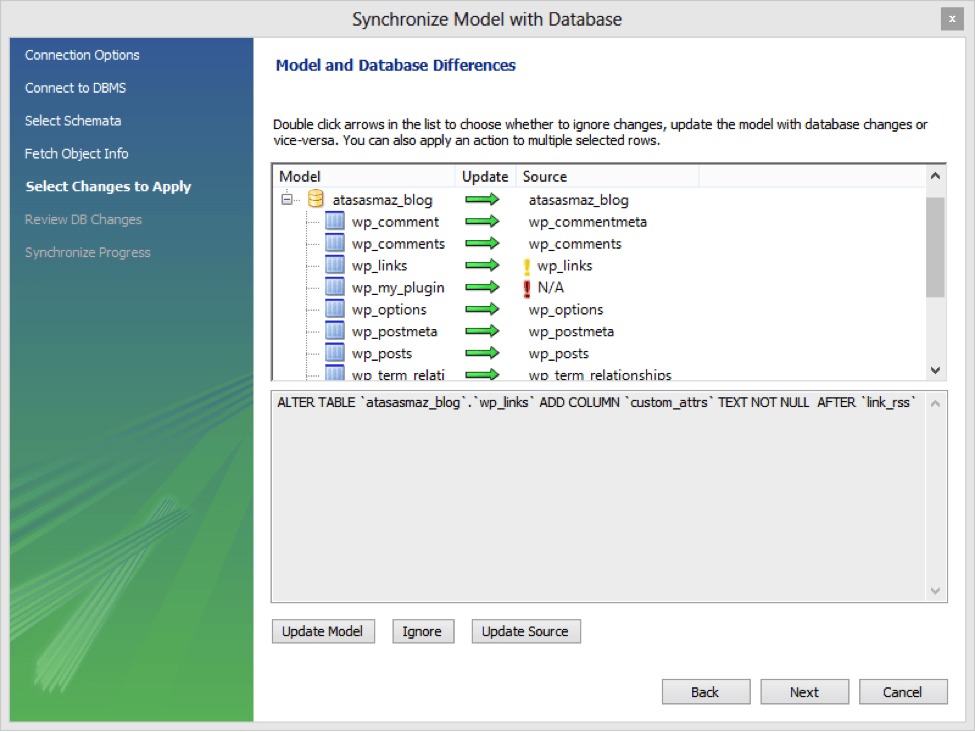Image resolution: width=975 pixels, height=732 pixels.
Task: Select the wp_comment model row text
Action: tap(395, 222)
